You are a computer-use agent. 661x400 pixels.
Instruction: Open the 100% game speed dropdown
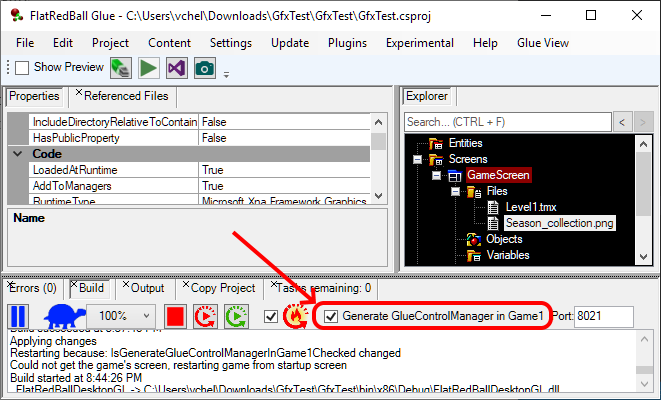[121, 316]
